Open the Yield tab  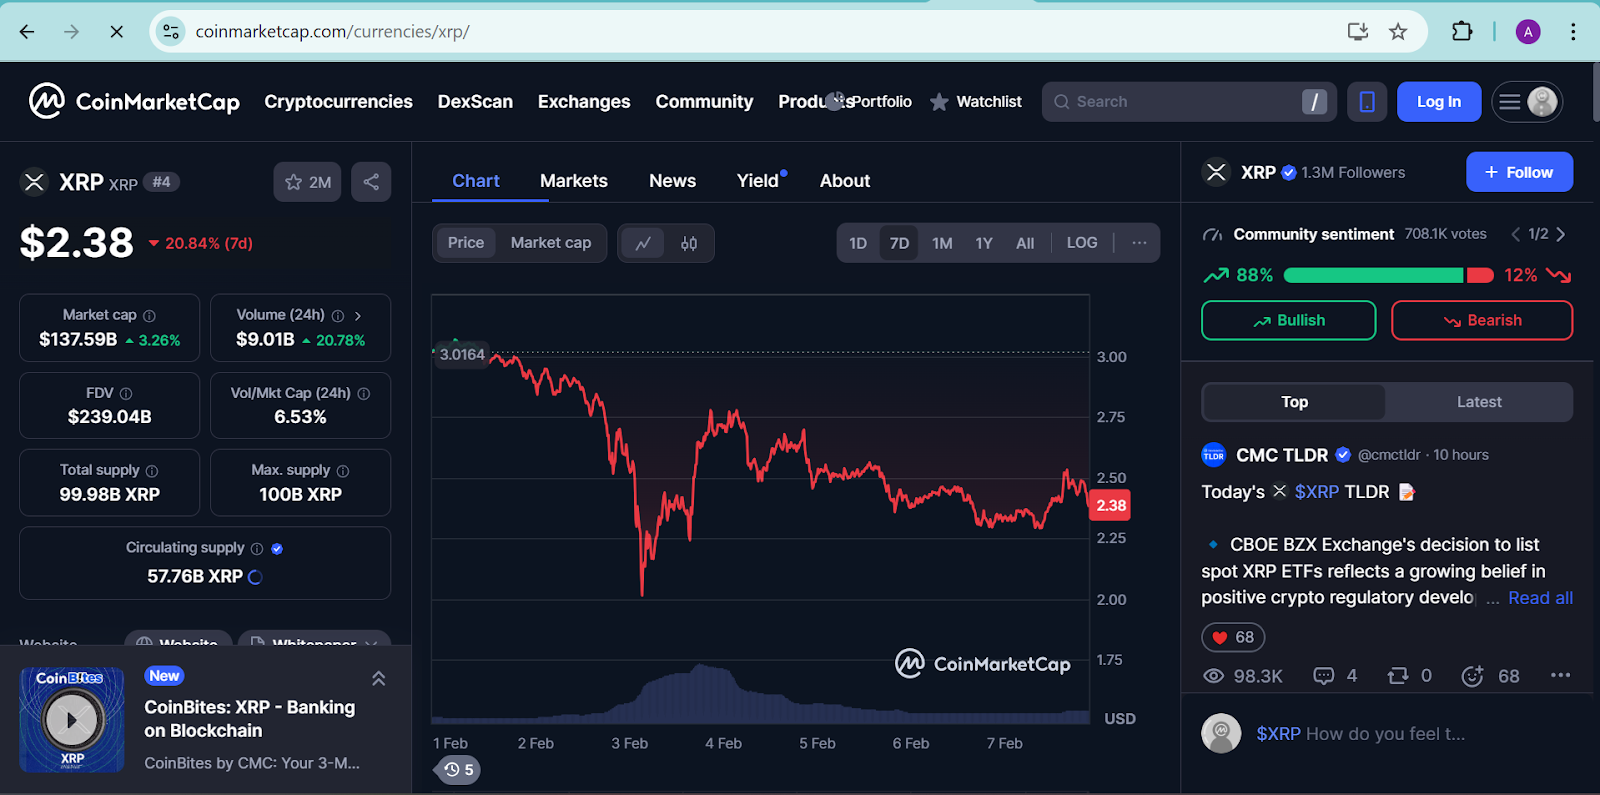pos(758,181)
